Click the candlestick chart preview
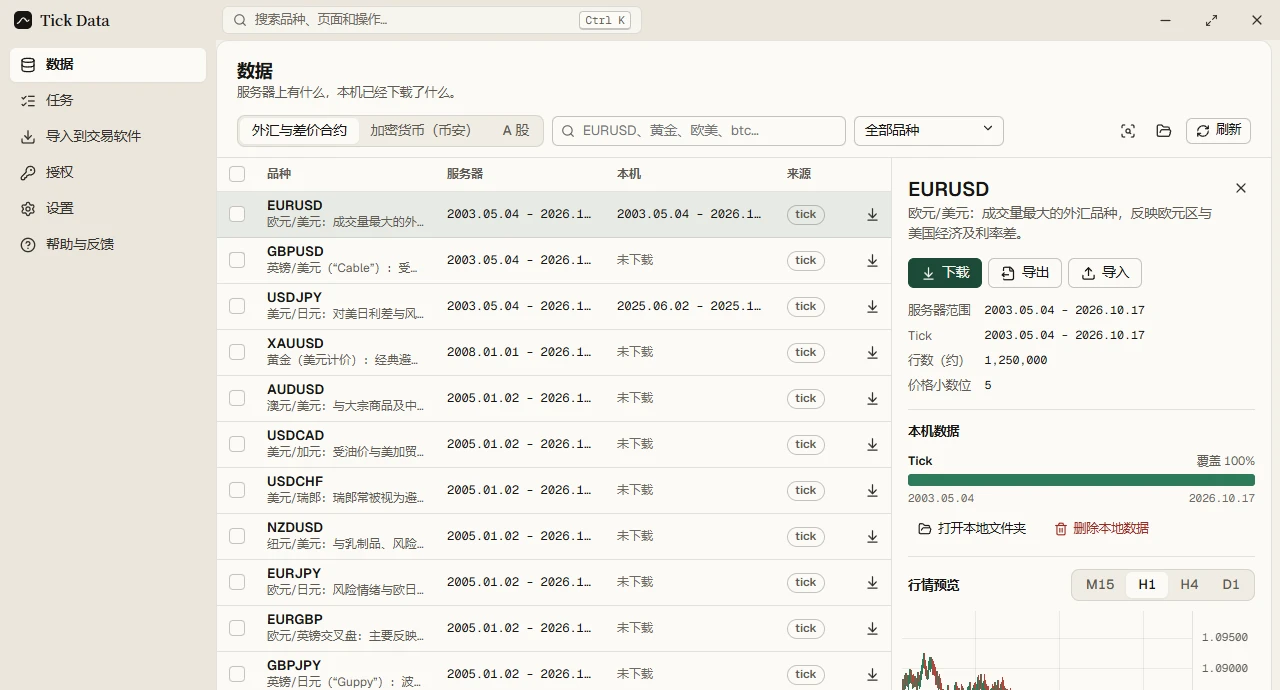This screenshot has width=1280, height=690. click(x=1078, y=650)
